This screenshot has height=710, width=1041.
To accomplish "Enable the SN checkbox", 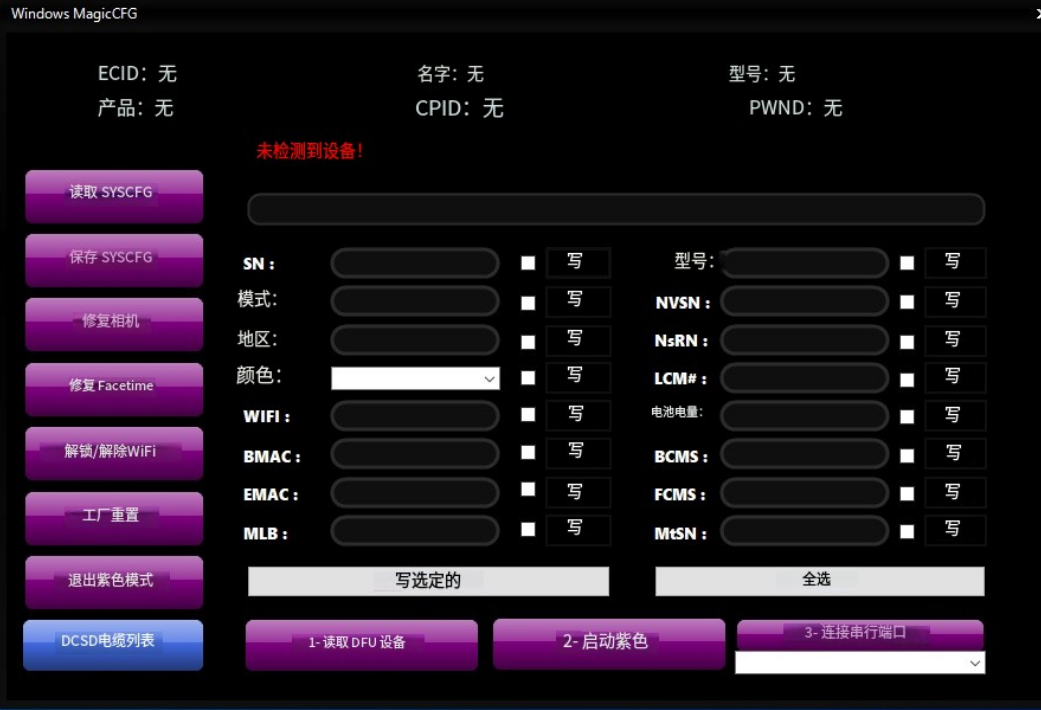I will pos(528,264).
